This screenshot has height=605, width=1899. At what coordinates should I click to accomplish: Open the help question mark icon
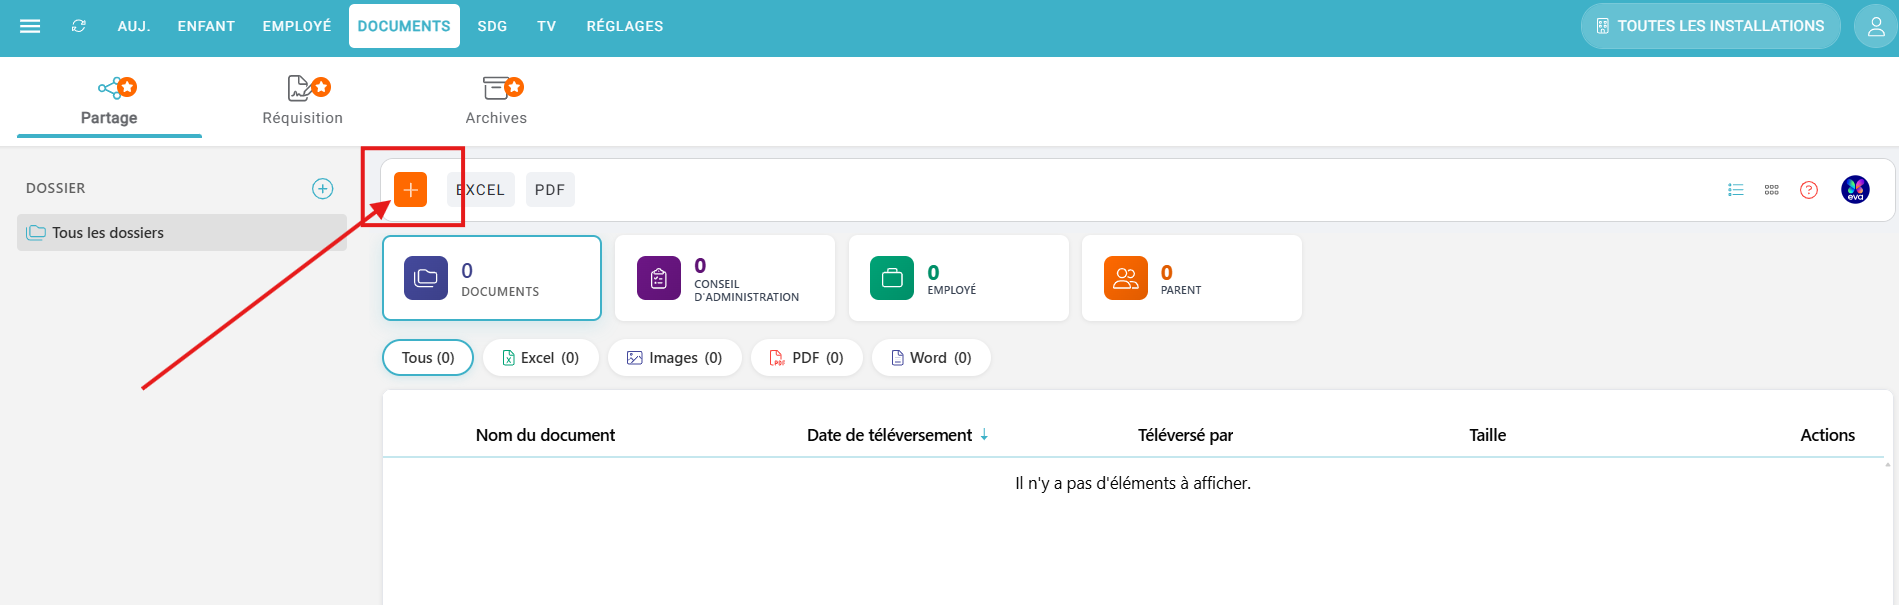1808,190
